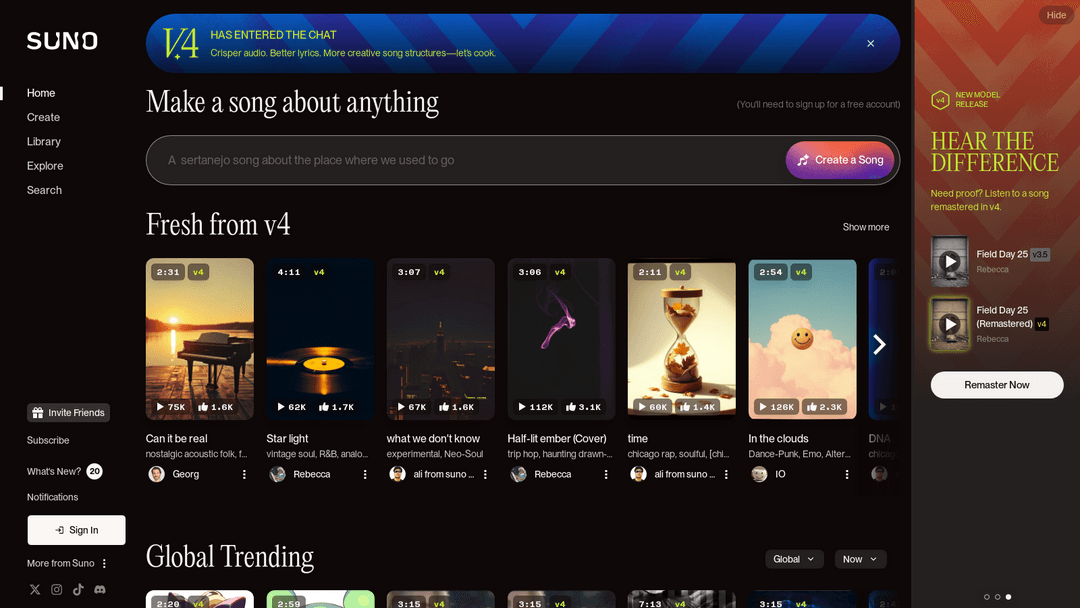The height and width of the screenshot is (608, 1080).
Task: Hide the new model release side panel
Action: pyautogui.click(x=1056, y=15)
